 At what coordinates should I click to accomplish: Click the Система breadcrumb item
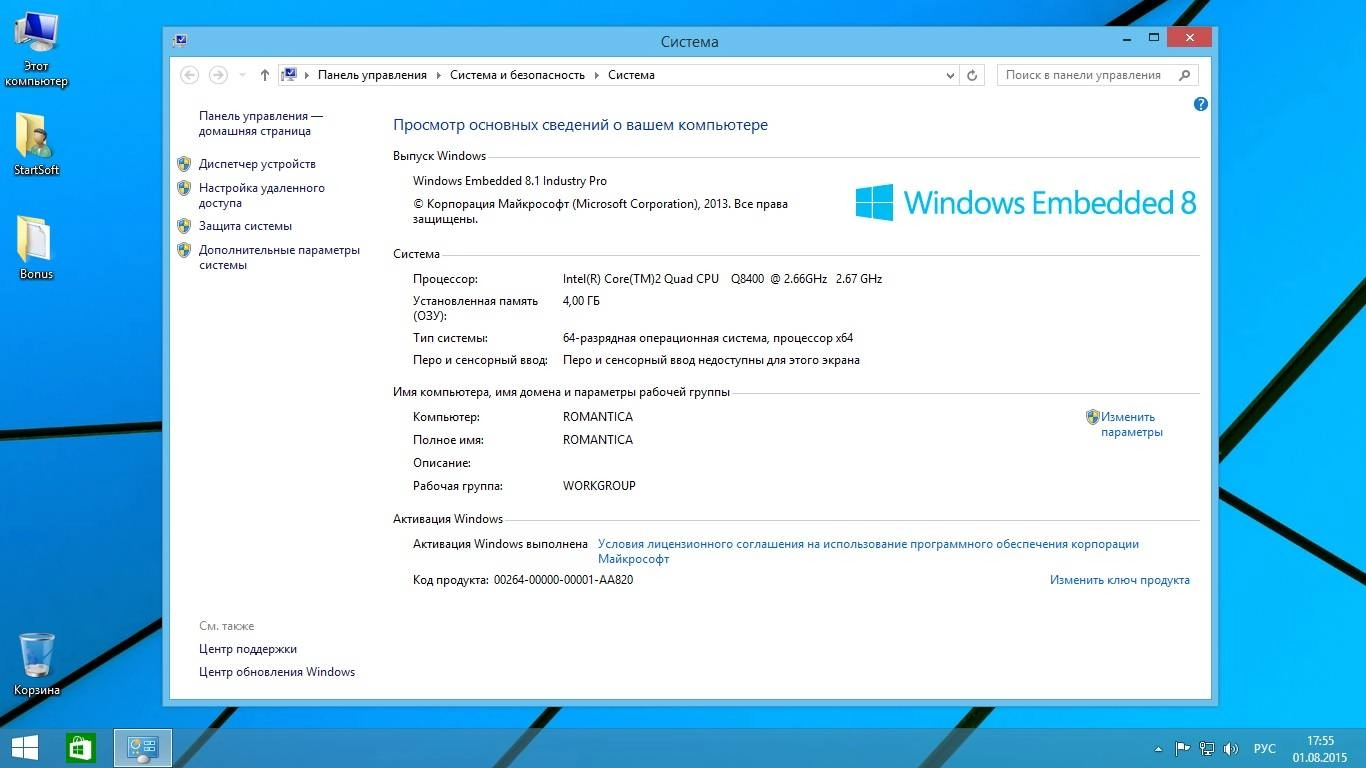631,75
